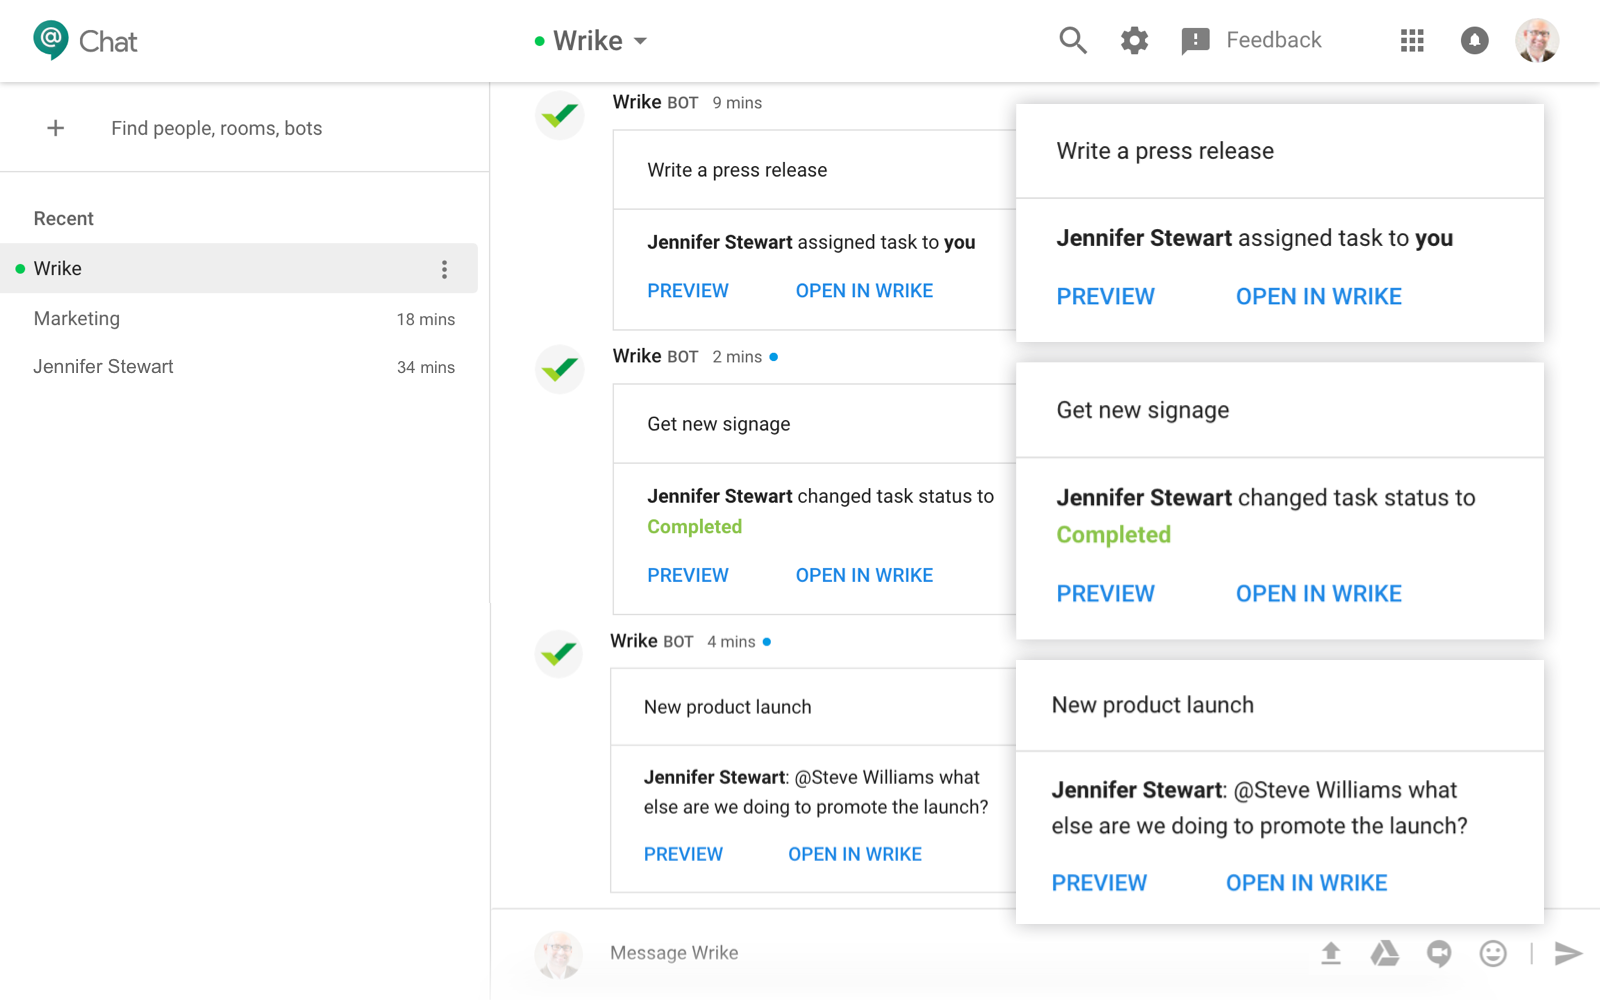The height and width of the screenshot is (1000, 1600).
Task: Click the plus icon to start a chat
Action: (x=56, y=128)
